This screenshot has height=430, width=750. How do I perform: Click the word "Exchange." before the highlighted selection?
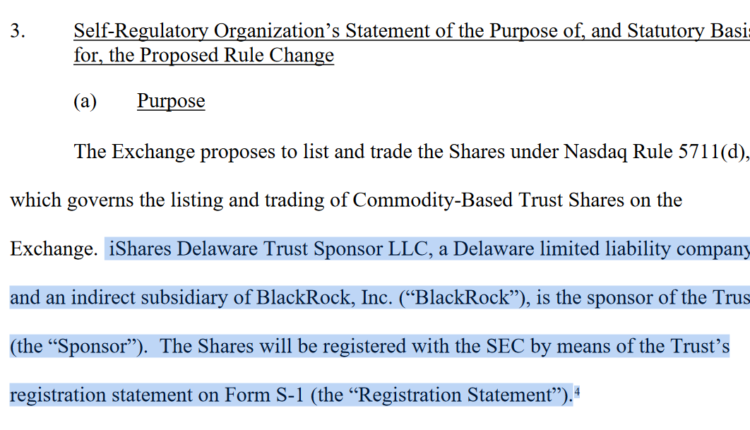pyautogui.click(x=54, y=249)
